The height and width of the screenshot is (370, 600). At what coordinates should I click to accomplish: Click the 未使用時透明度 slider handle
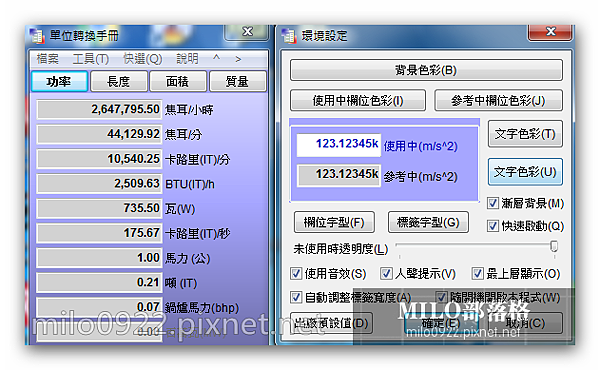[x=554, y=246]
